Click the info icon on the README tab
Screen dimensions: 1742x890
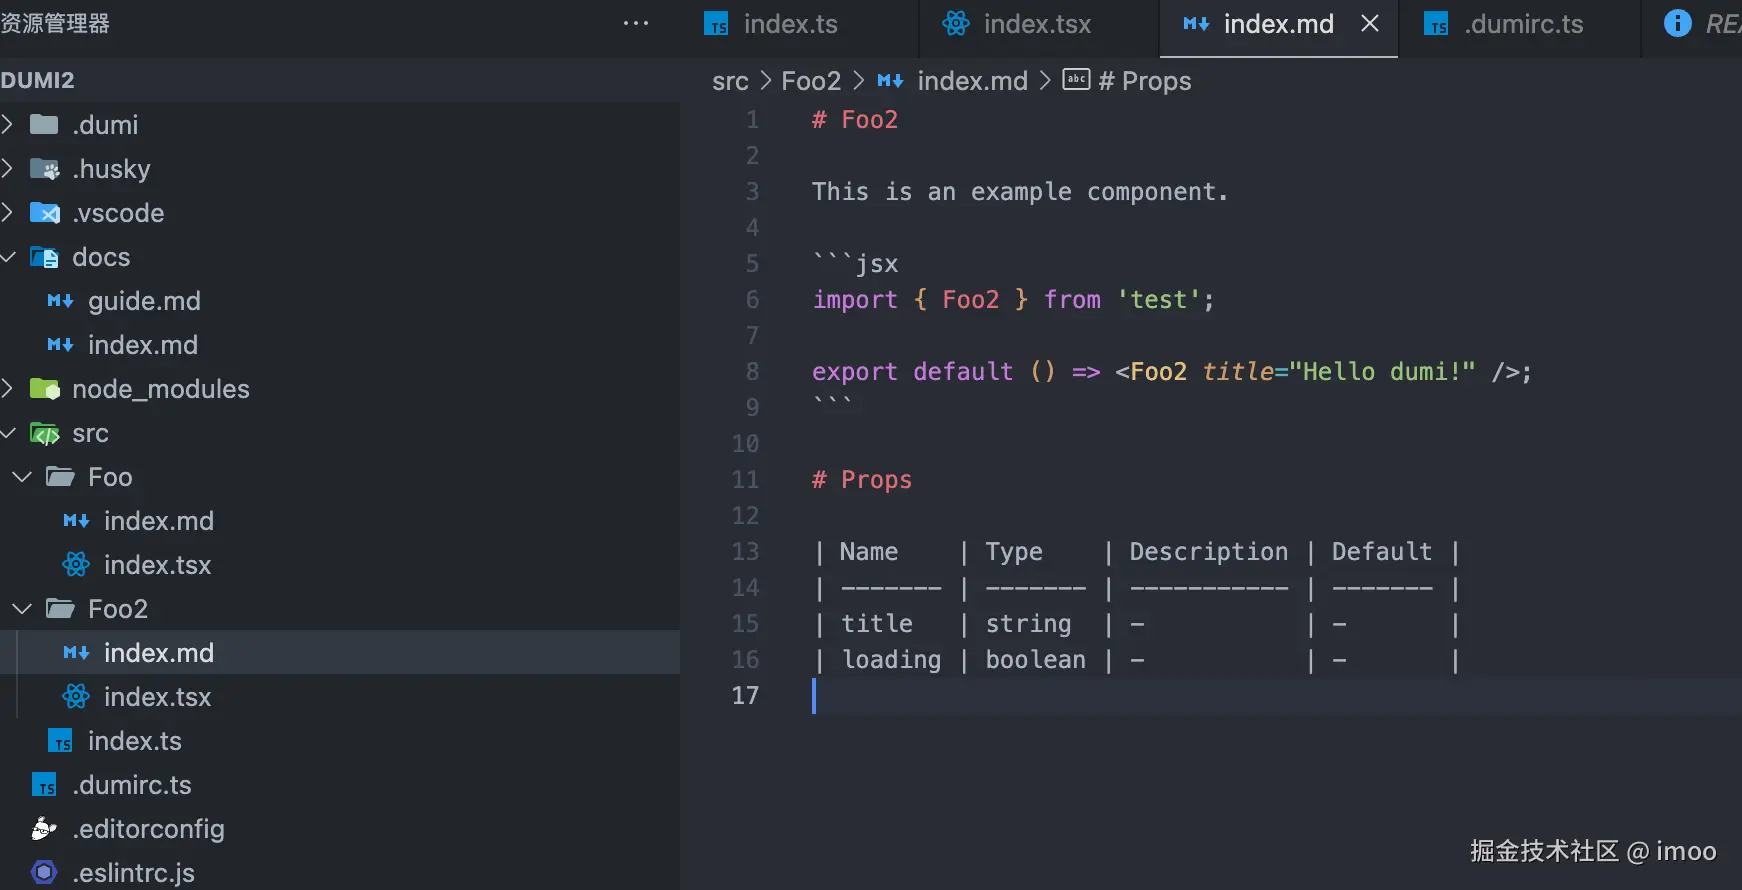pos(1677,23)
